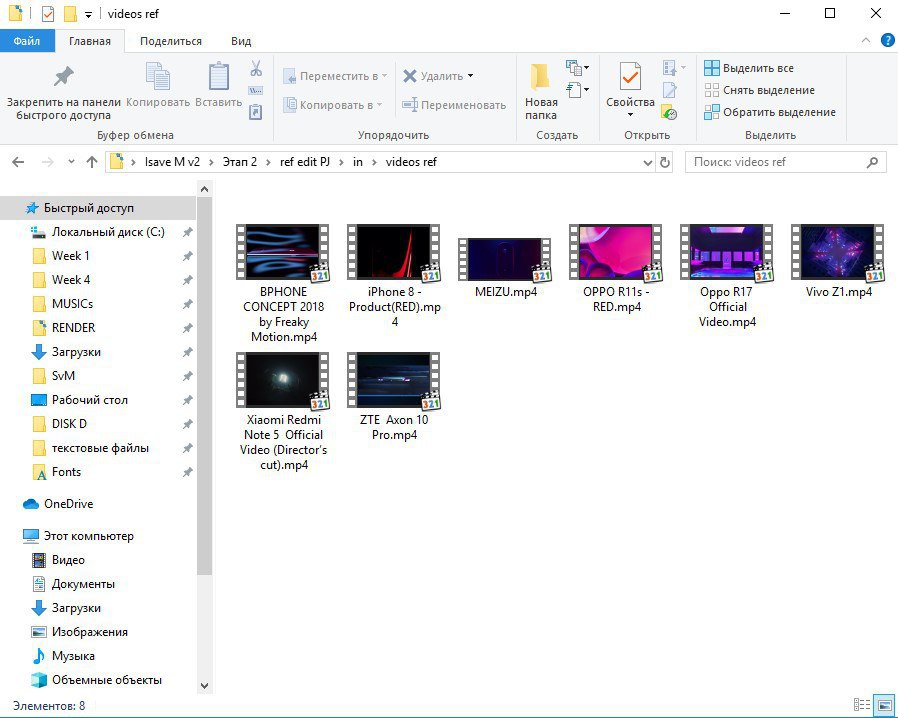The image size is (898, 718).
Task: Select ZTE Axon 10 Pro.mp4 file
Action: pyautogui.click(x=395, y=397)
